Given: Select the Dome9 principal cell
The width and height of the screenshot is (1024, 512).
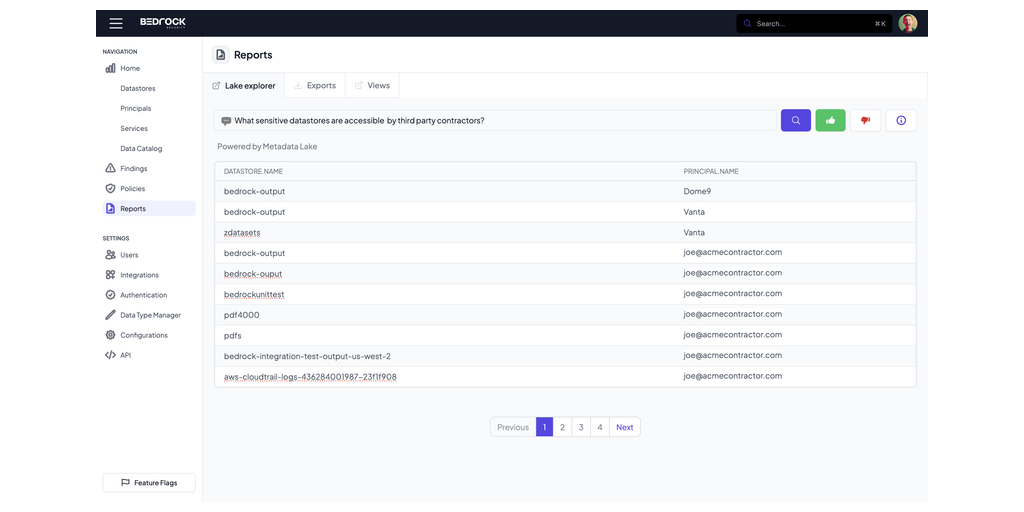Looking at the screenshot, I should (x=696, y=191).
